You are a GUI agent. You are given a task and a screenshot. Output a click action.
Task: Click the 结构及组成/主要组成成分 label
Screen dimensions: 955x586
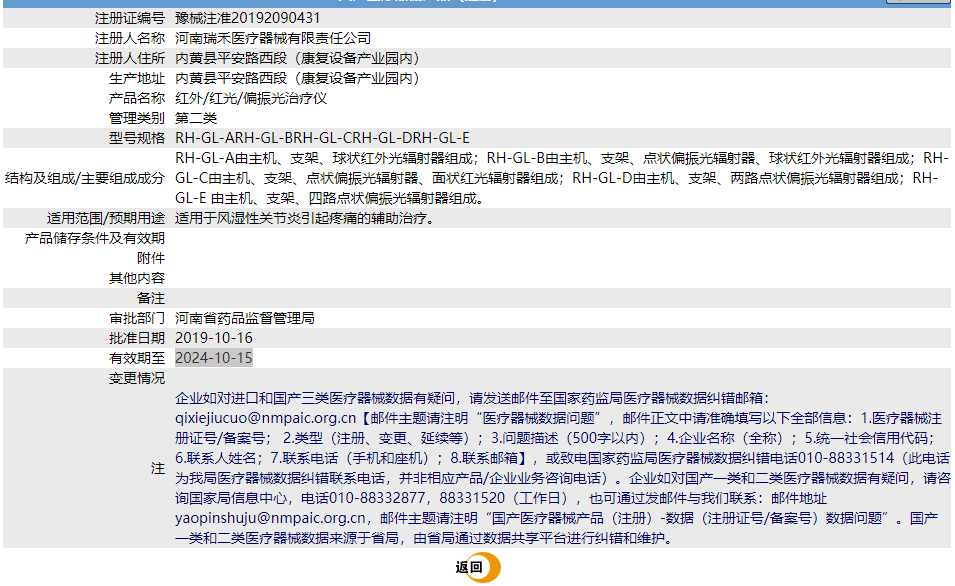tap(85, 178)
